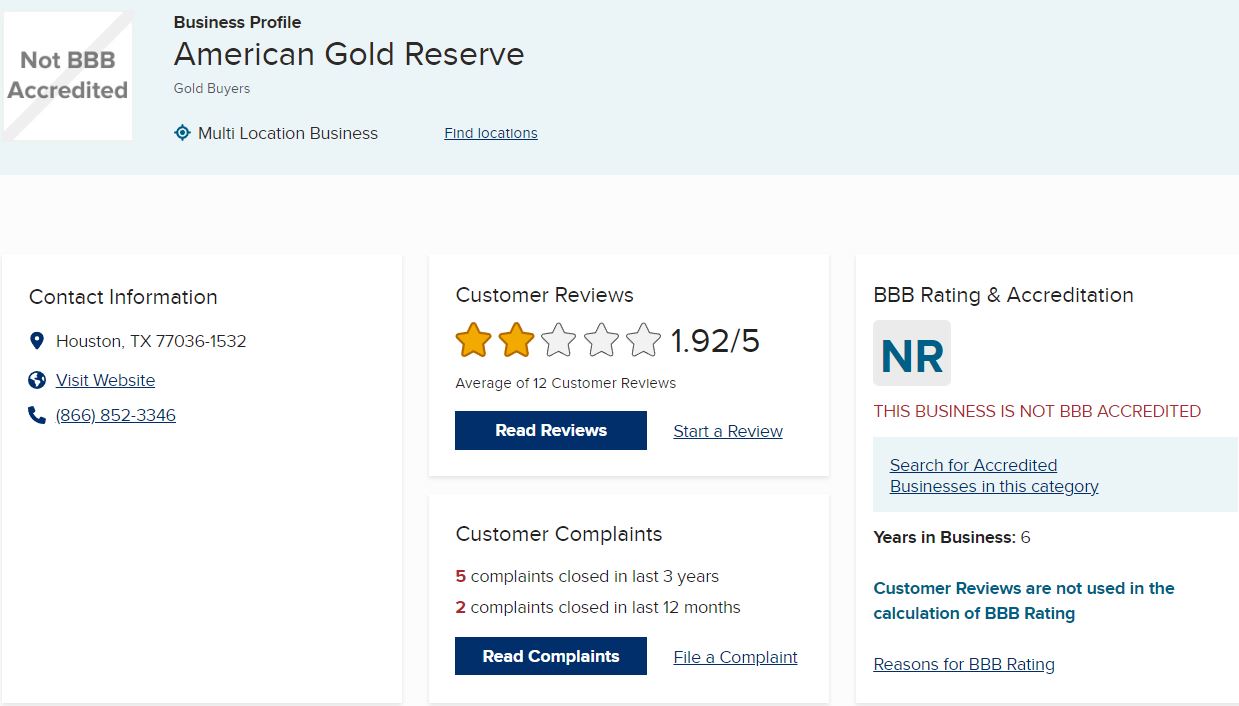Open the Start a Review link

(728, 431)
